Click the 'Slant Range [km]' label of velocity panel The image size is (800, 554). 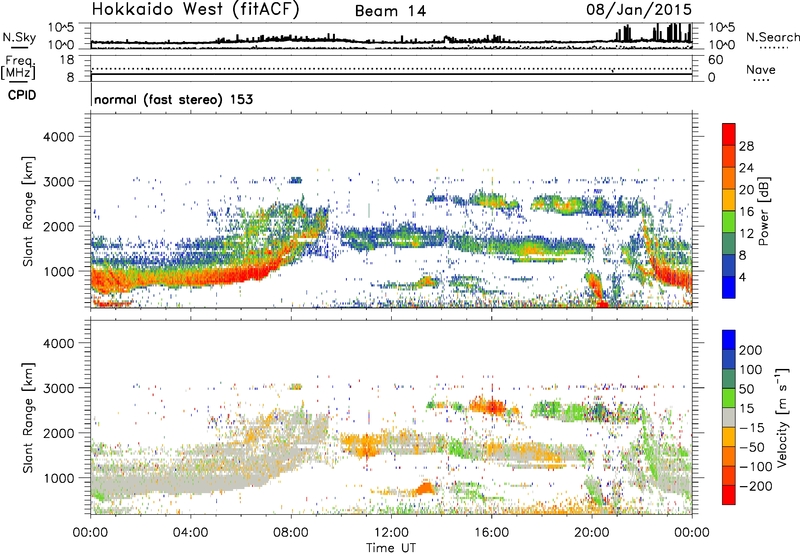click(28, 418)
